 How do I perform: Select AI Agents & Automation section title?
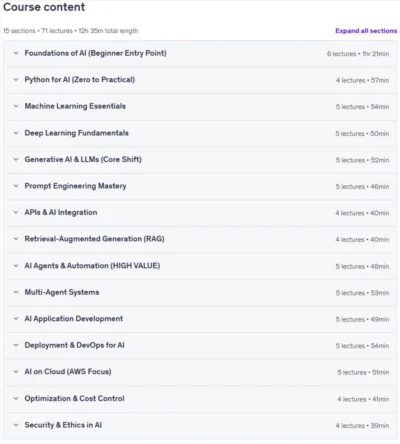(92, 266)
